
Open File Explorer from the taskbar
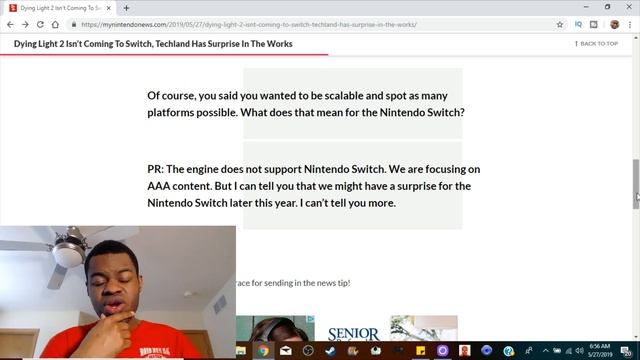point(241,351)
